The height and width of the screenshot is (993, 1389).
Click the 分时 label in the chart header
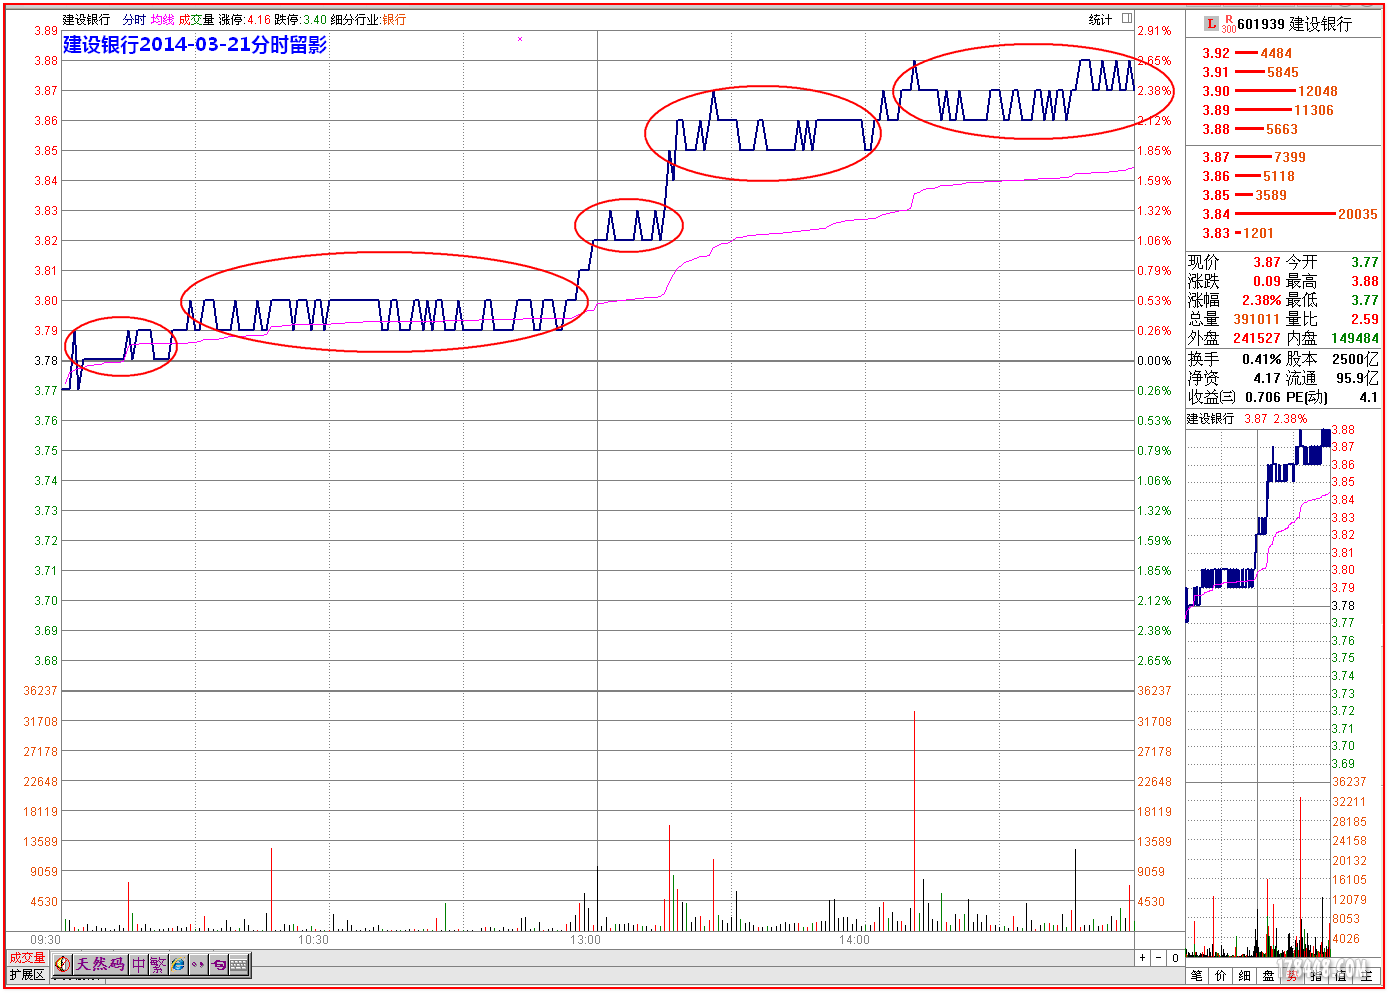pyautogui.click(x=134, y=20)
